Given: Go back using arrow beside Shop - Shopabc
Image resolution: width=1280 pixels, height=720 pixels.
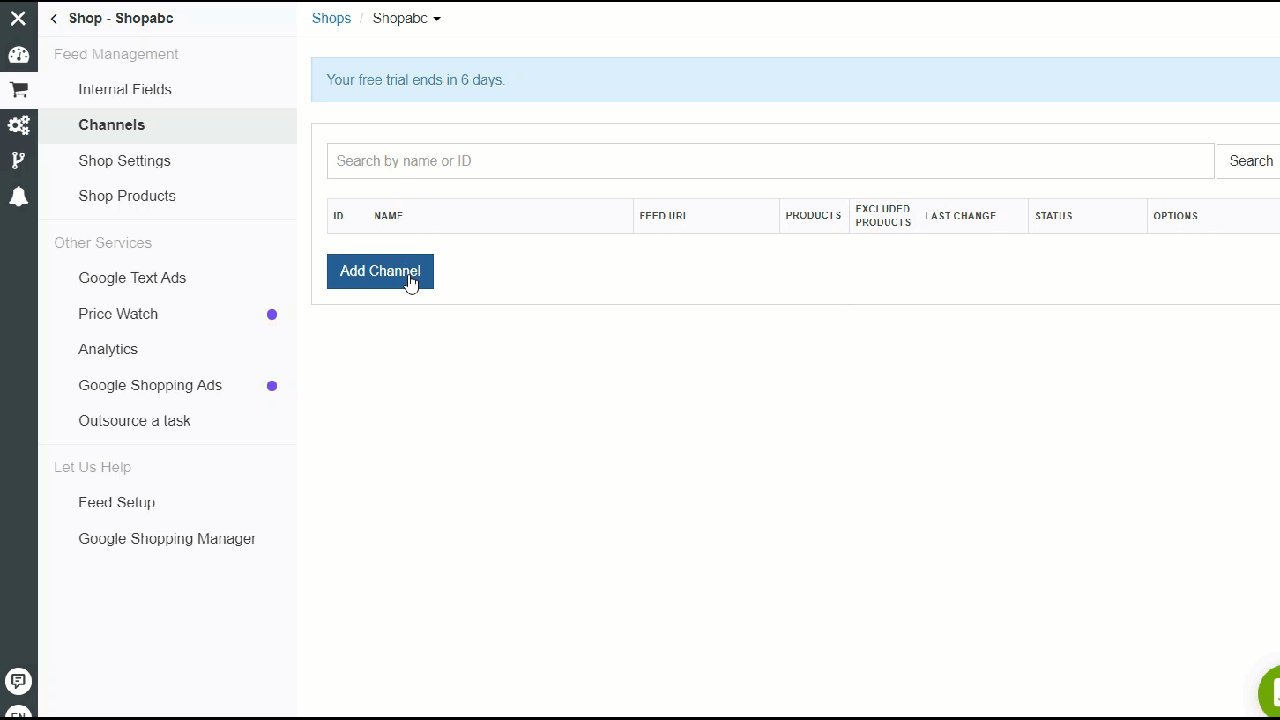Looking at the screenshot, I should click(x=54, y=18).
